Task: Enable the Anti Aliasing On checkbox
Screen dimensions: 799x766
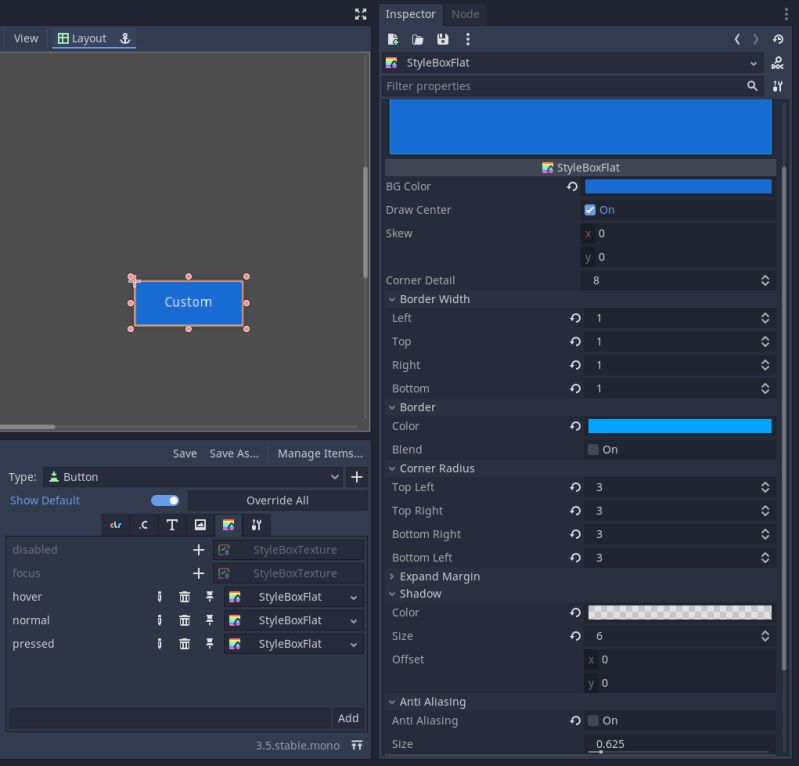Action: coord(593,721)
